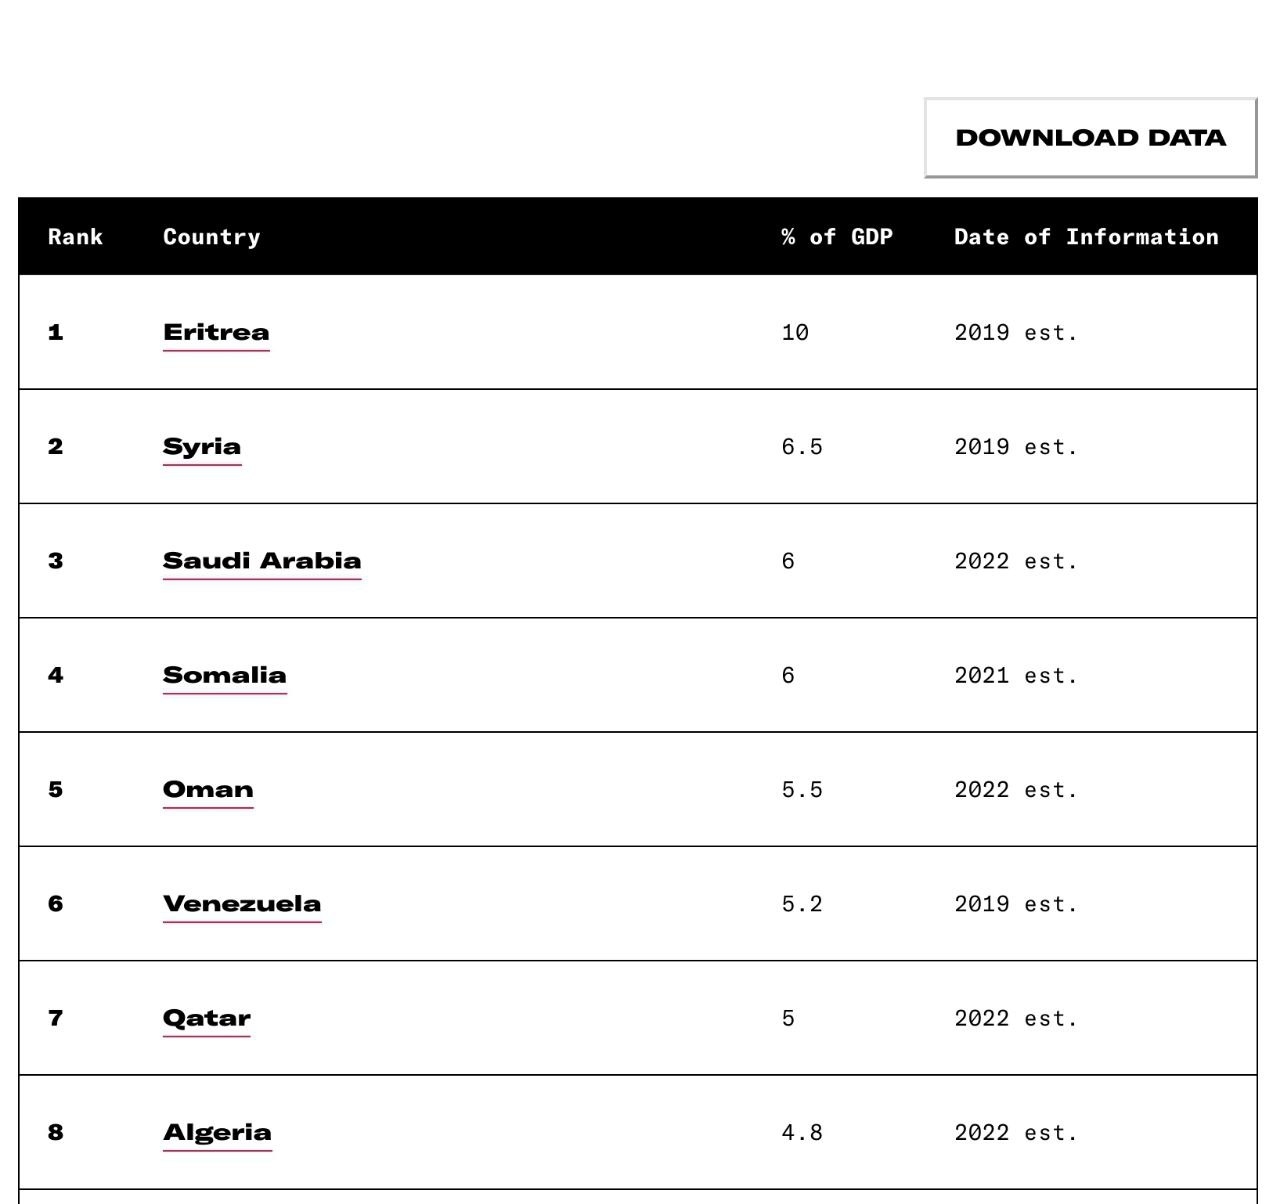Click Syria's 6.5 GDP percentage

802,447
